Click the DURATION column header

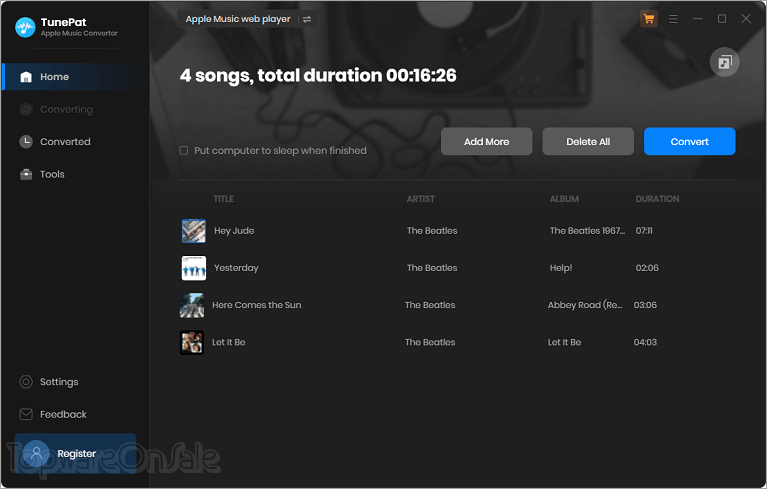(x=657, y=199)
